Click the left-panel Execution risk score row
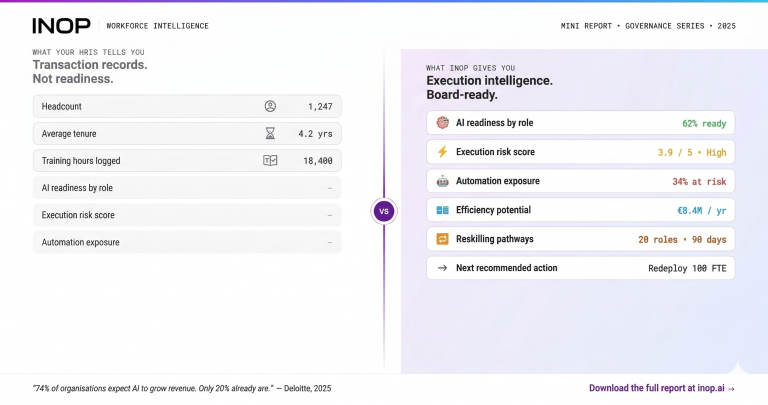Screen dimensions: 768x405 (x=187, y=215)
